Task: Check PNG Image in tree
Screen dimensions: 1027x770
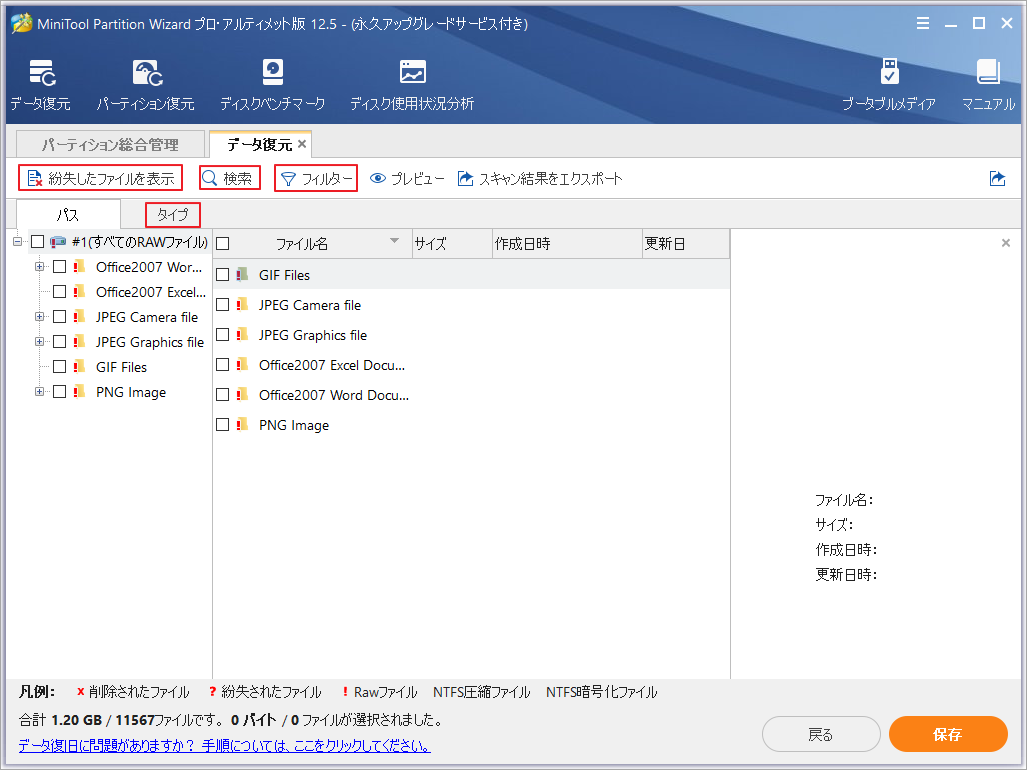Action: [60, 392]
